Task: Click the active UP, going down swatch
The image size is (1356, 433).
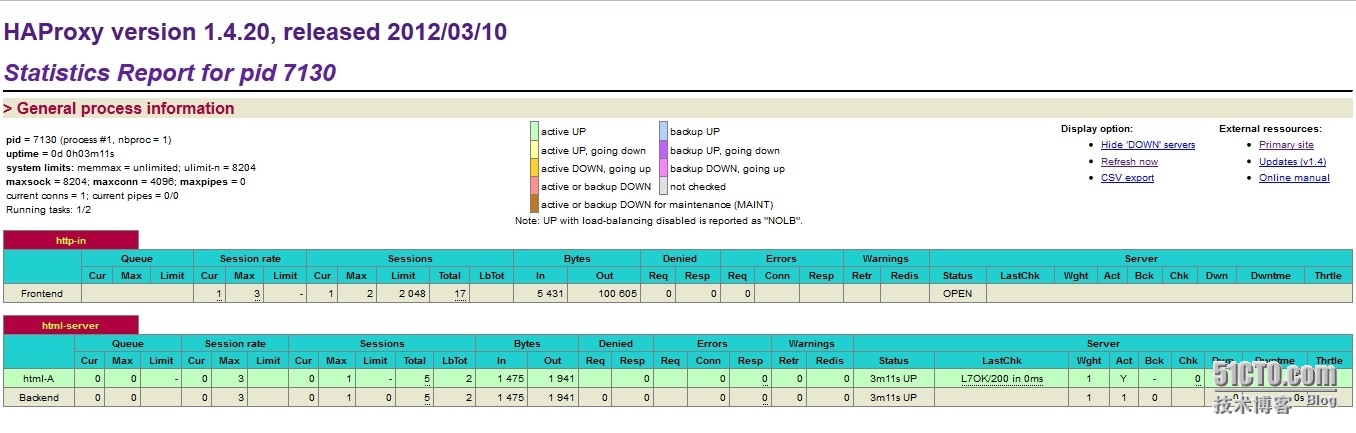Action: pos(534,150)
